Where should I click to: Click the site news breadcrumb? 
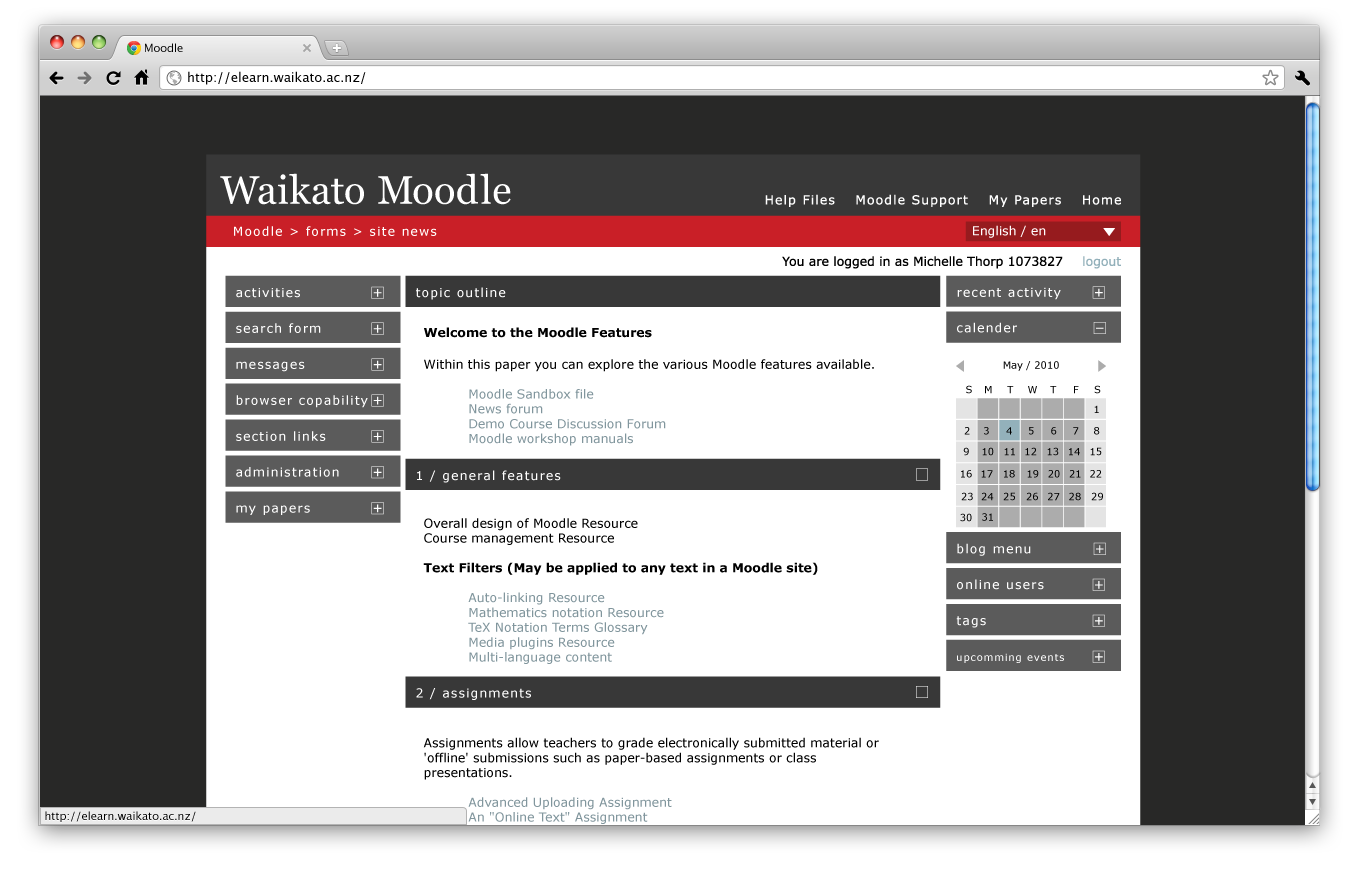pyautogui.click(x=403, y=231)
